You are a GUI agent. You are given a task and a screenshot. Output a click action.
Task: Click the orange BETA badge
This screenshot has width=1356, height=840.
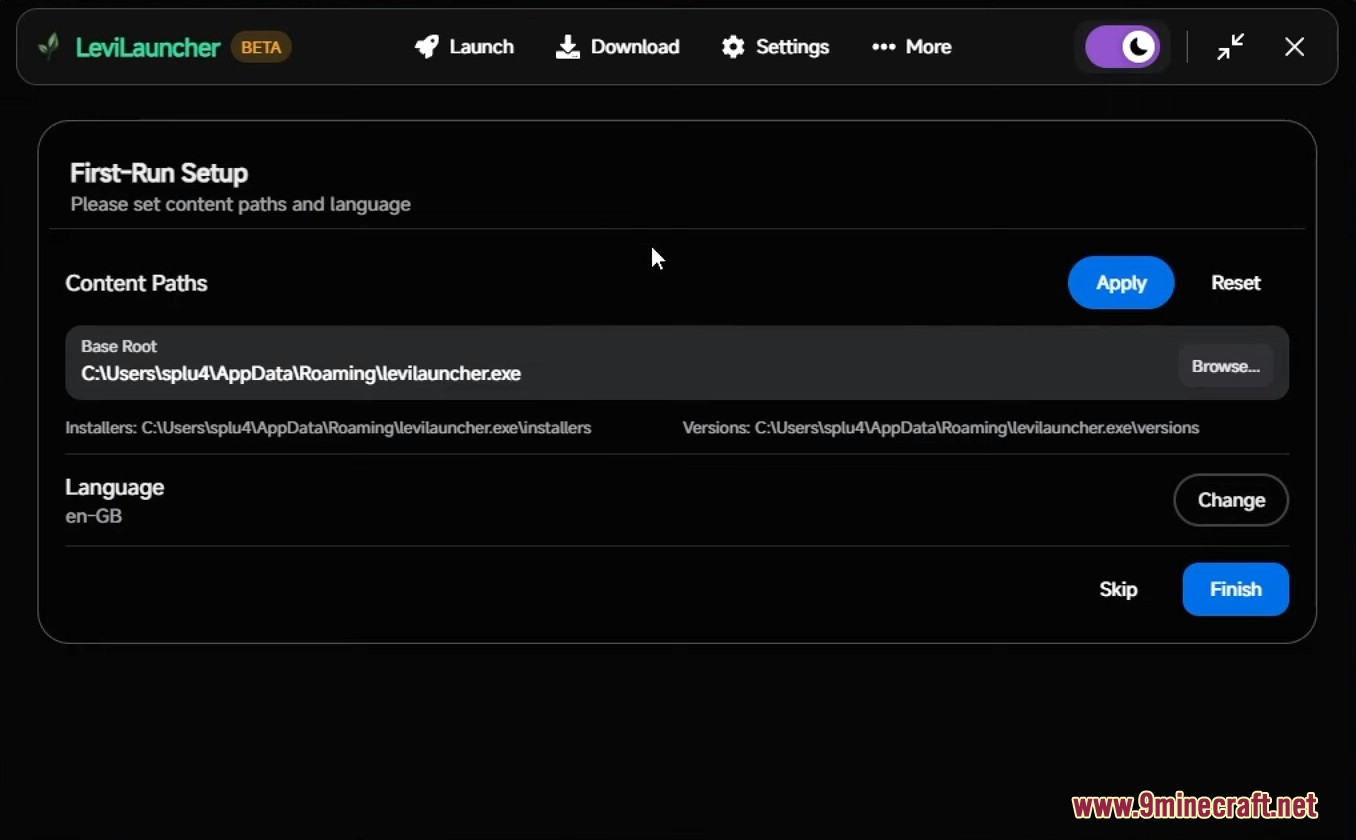point(261,47)
